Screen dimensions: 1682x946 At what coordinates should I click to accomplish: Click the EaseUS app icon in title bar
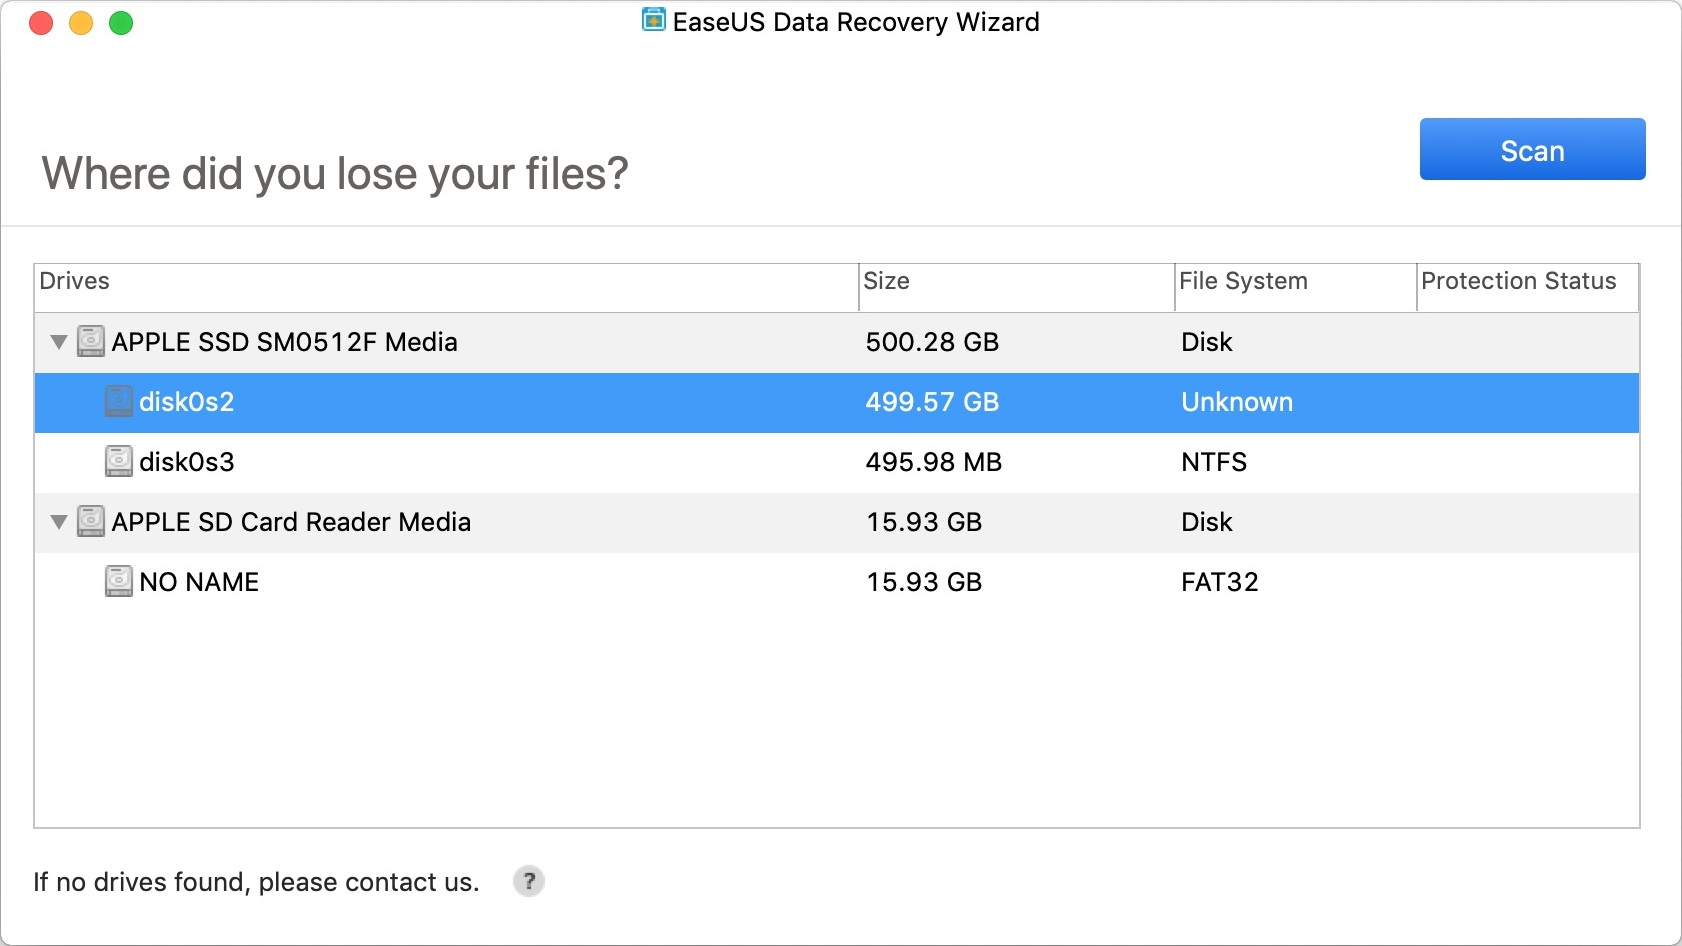click(654, 21)
